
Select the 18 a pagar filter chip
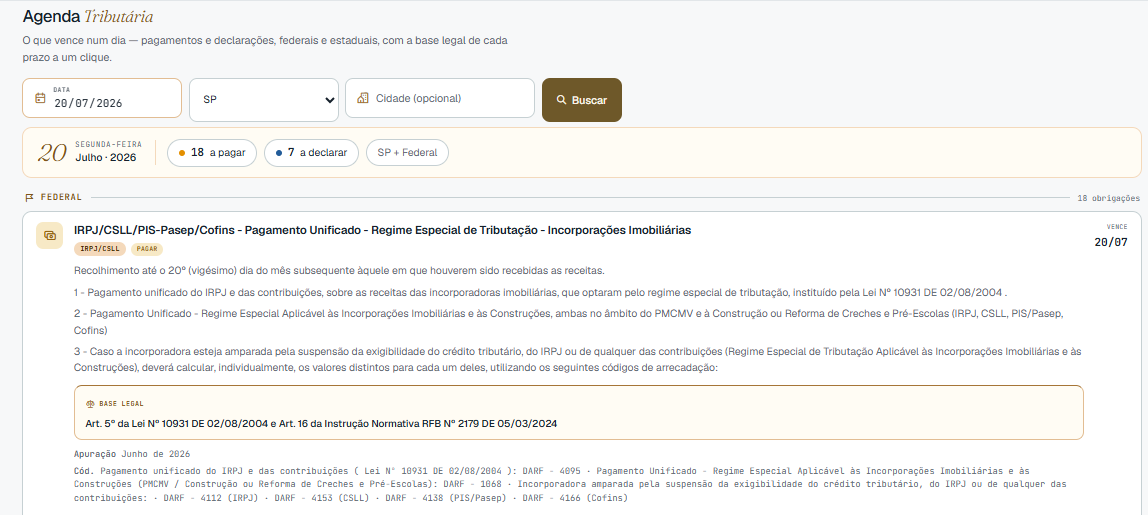[x=212, y=152]
